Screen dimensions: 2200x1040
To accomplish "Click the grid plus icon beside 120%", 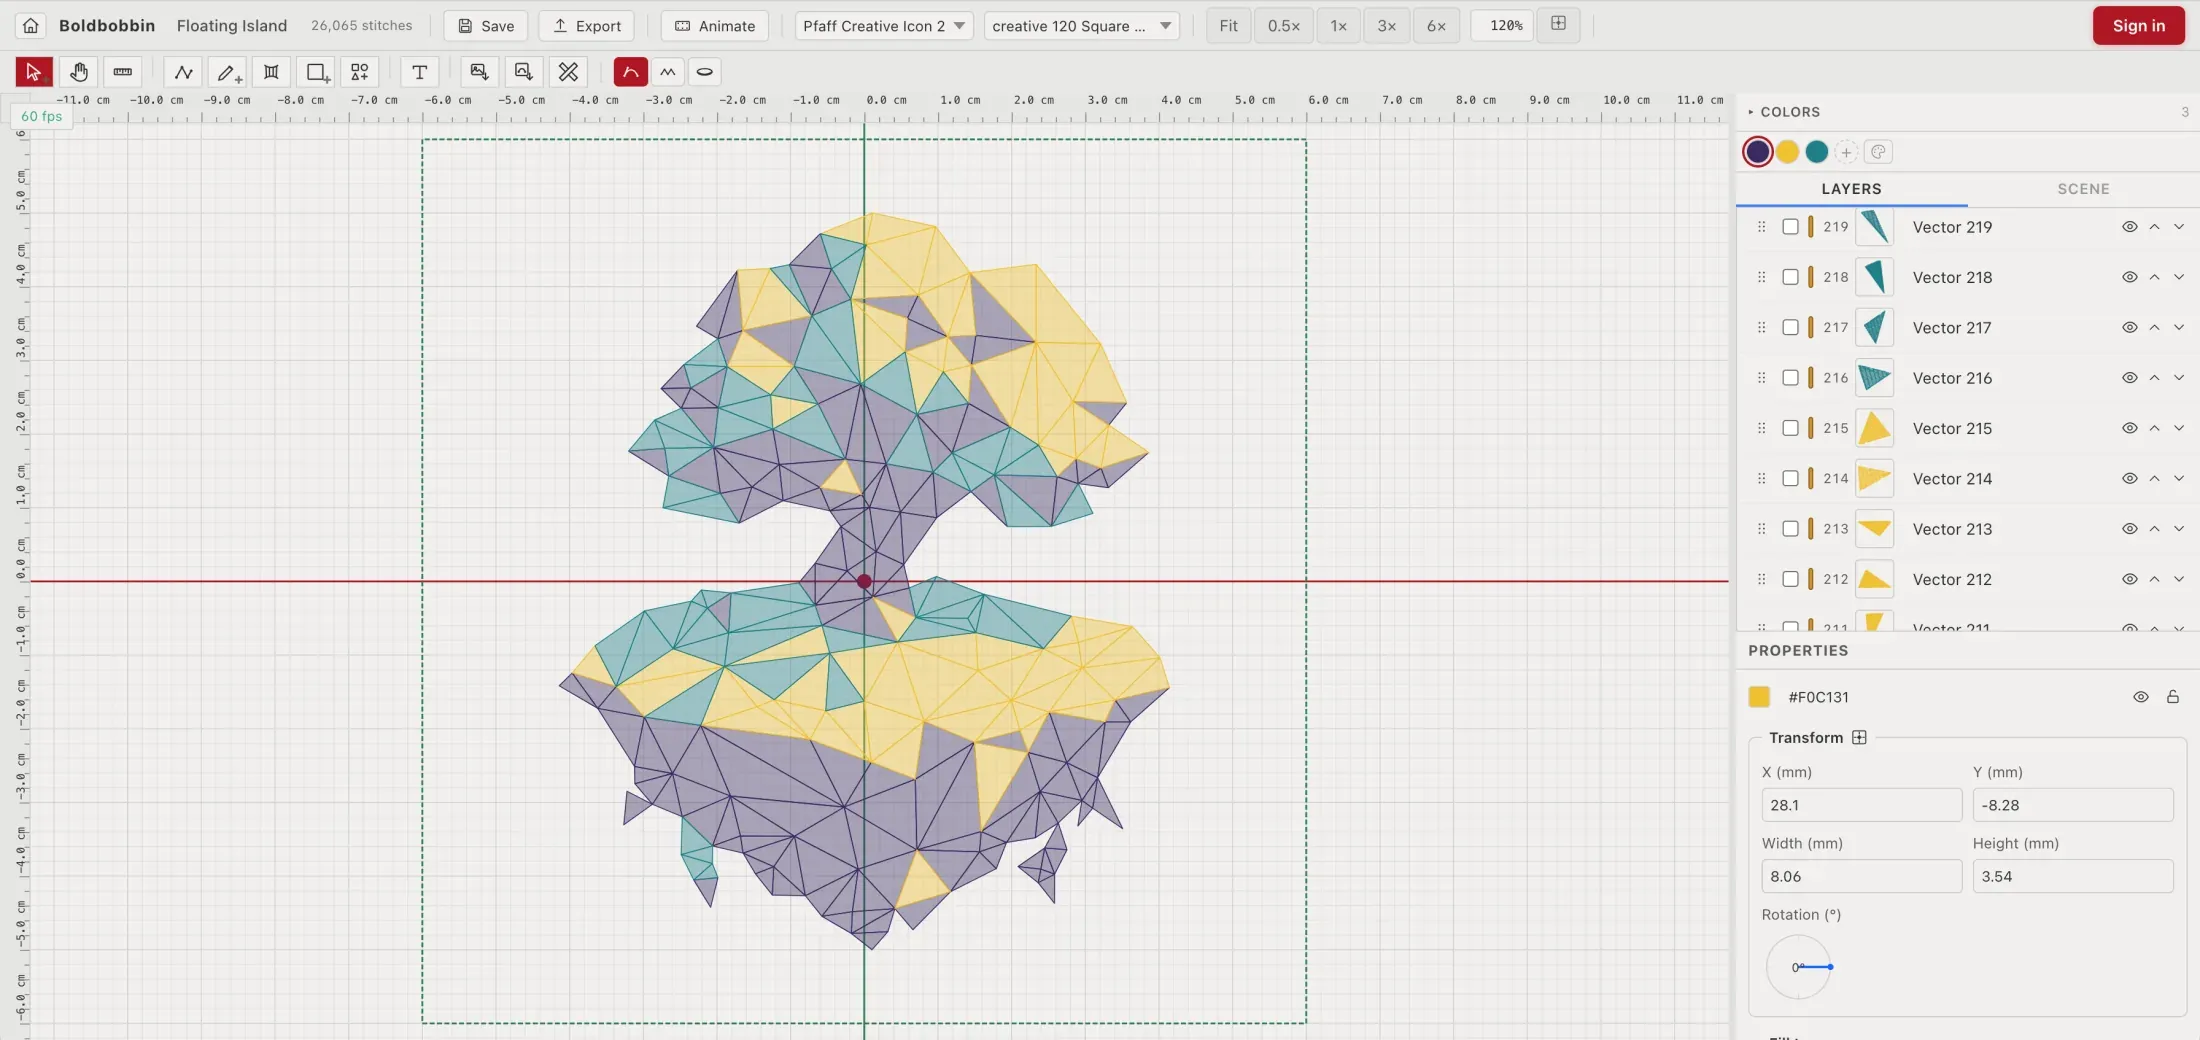I will [1558, 25].
